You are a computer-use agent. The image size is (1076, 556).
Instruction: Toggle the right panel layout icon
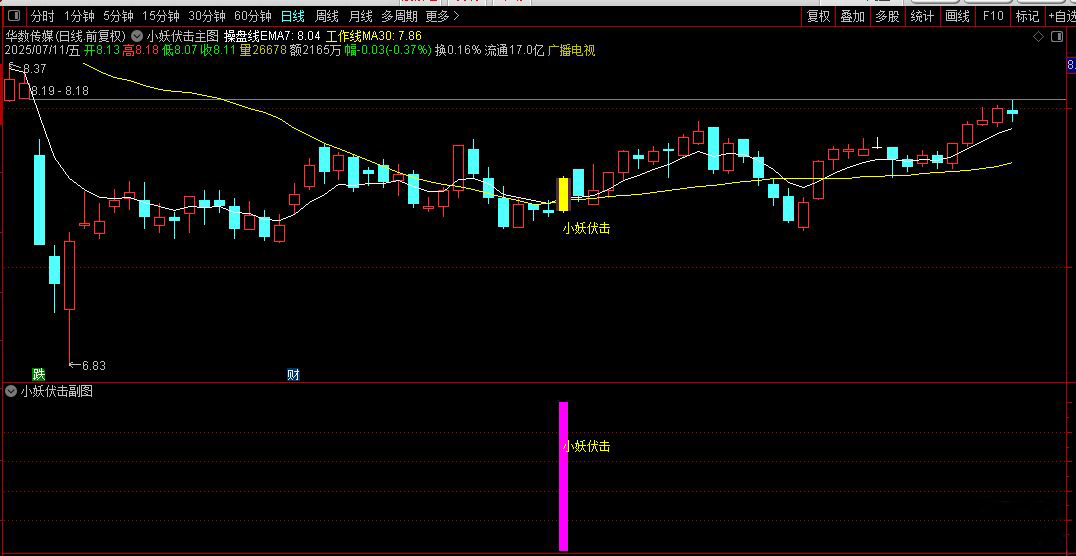click(x=1057, y=36)
